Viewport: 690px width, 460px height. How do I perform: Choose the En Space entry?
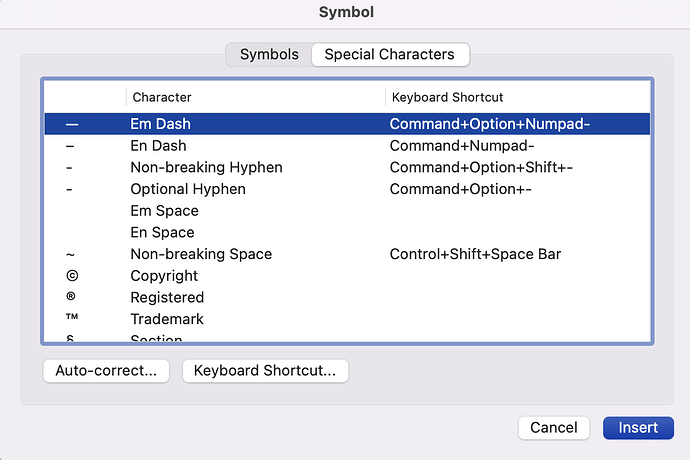[x=162, y=233]
